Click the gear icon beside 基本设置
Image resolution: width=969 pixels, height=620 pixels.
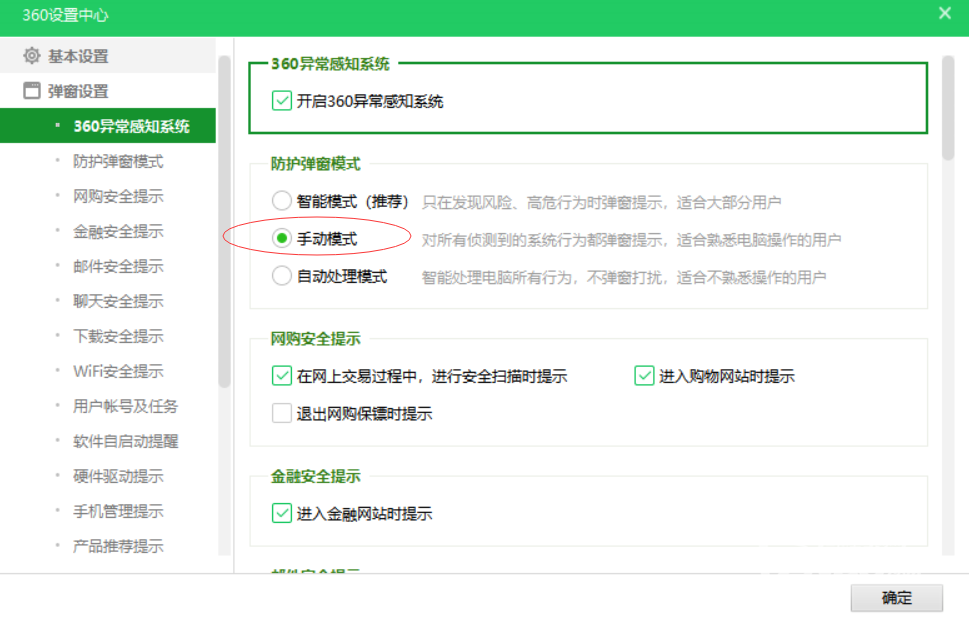click(32, 56)
